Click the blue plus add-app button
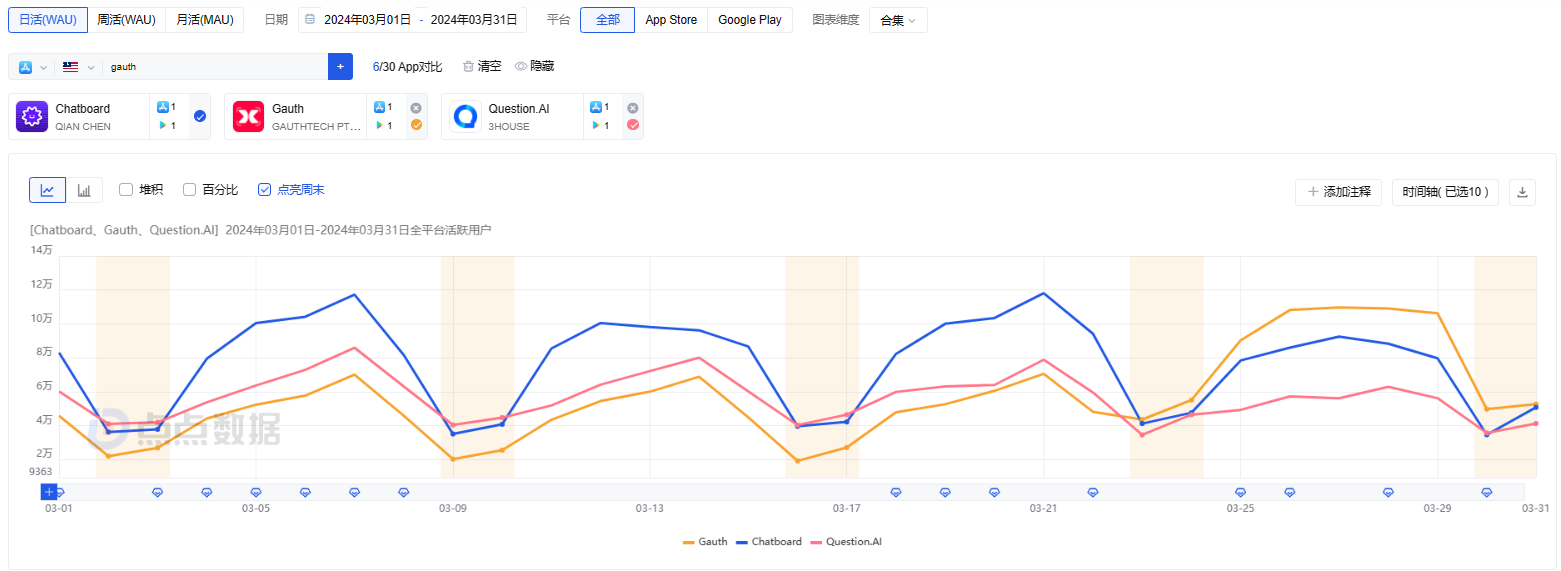The width and height of the screenshot is (1561, 571). coord(340,67)
